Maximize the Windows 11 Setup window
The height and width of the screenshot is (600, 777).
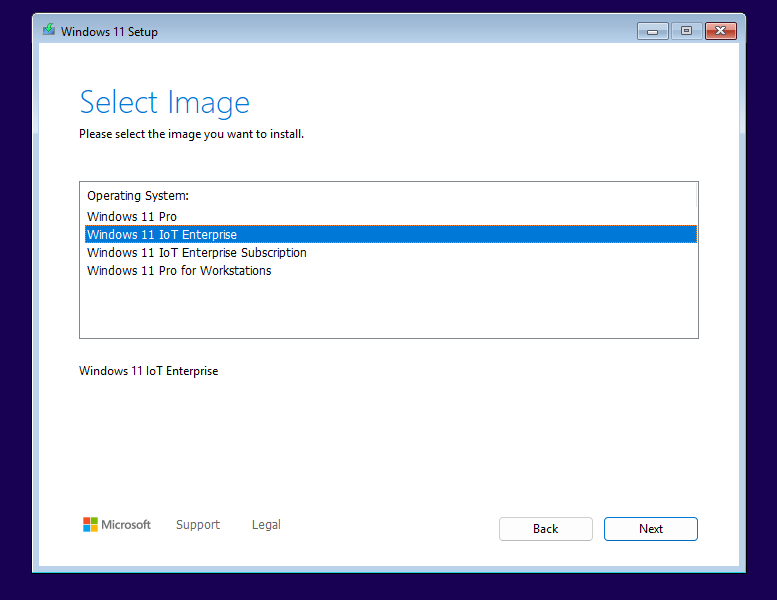[x=686, y=31]
